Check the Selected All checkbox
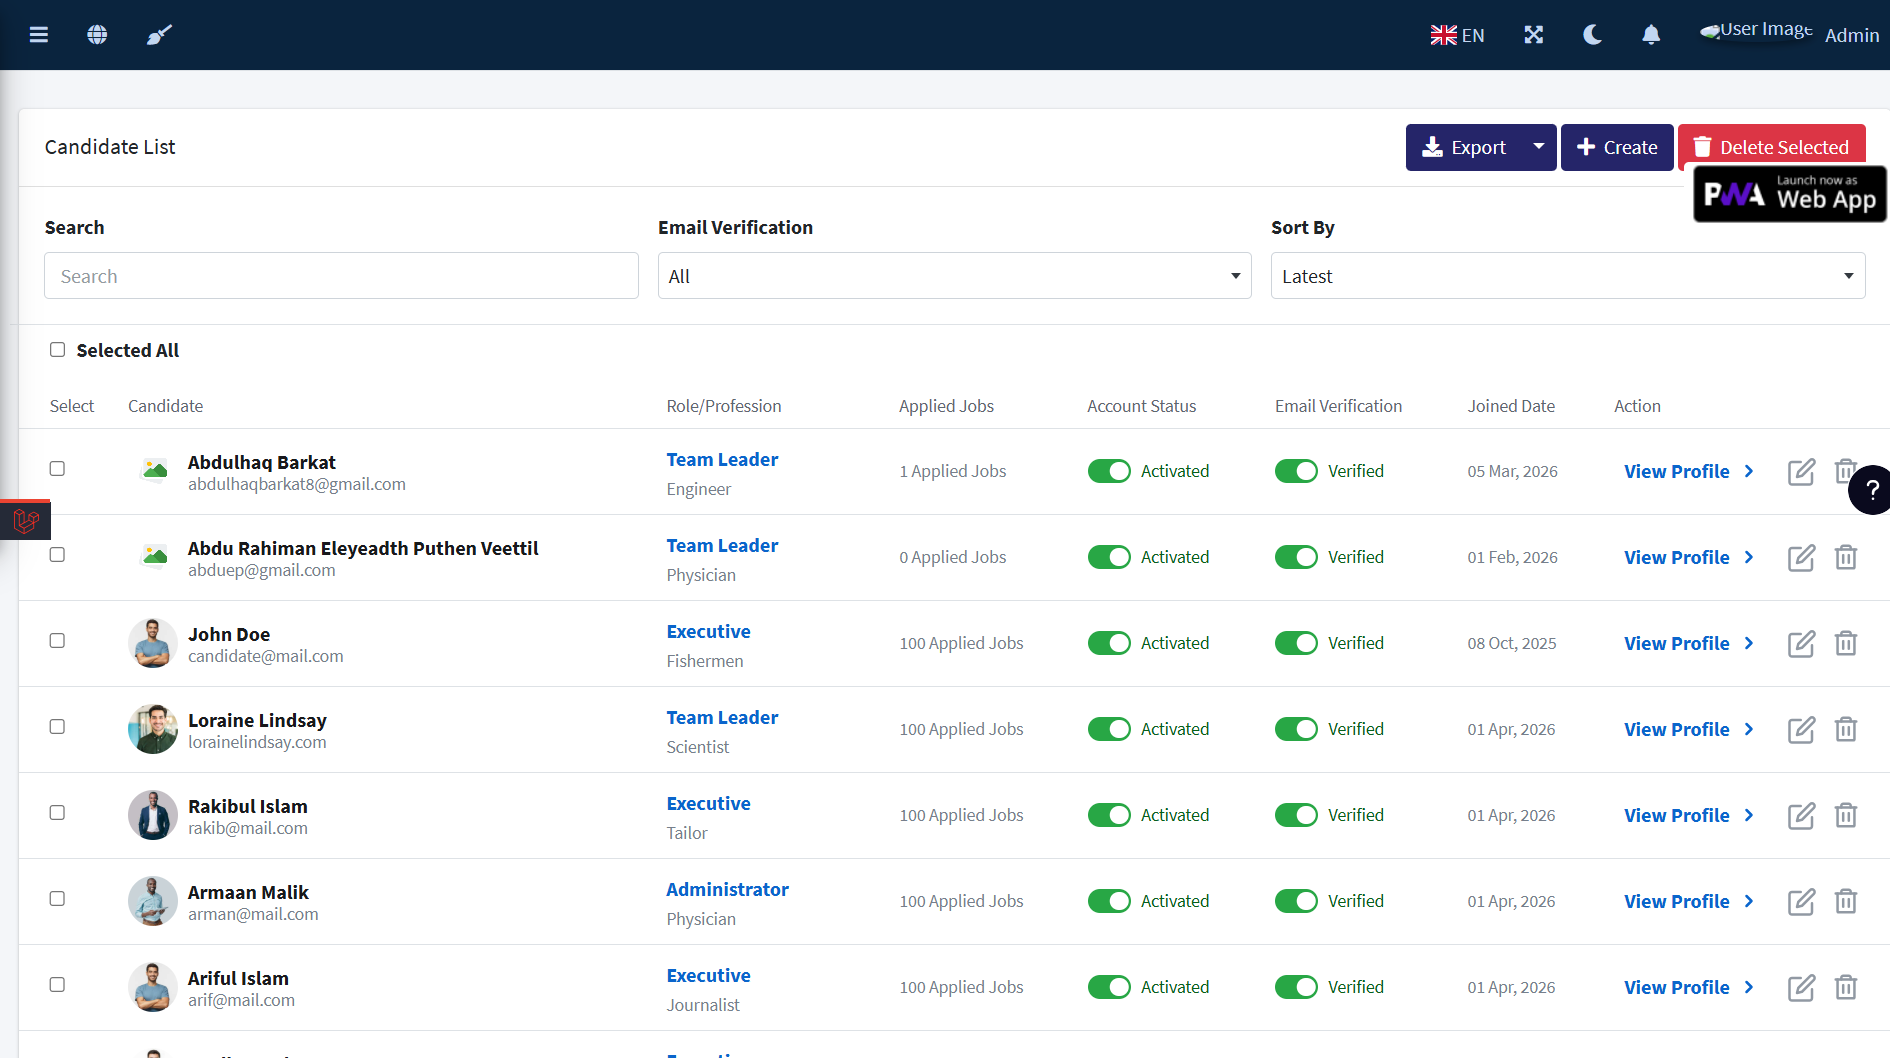The image size is (1890, 1058). (x=58, y=350)
